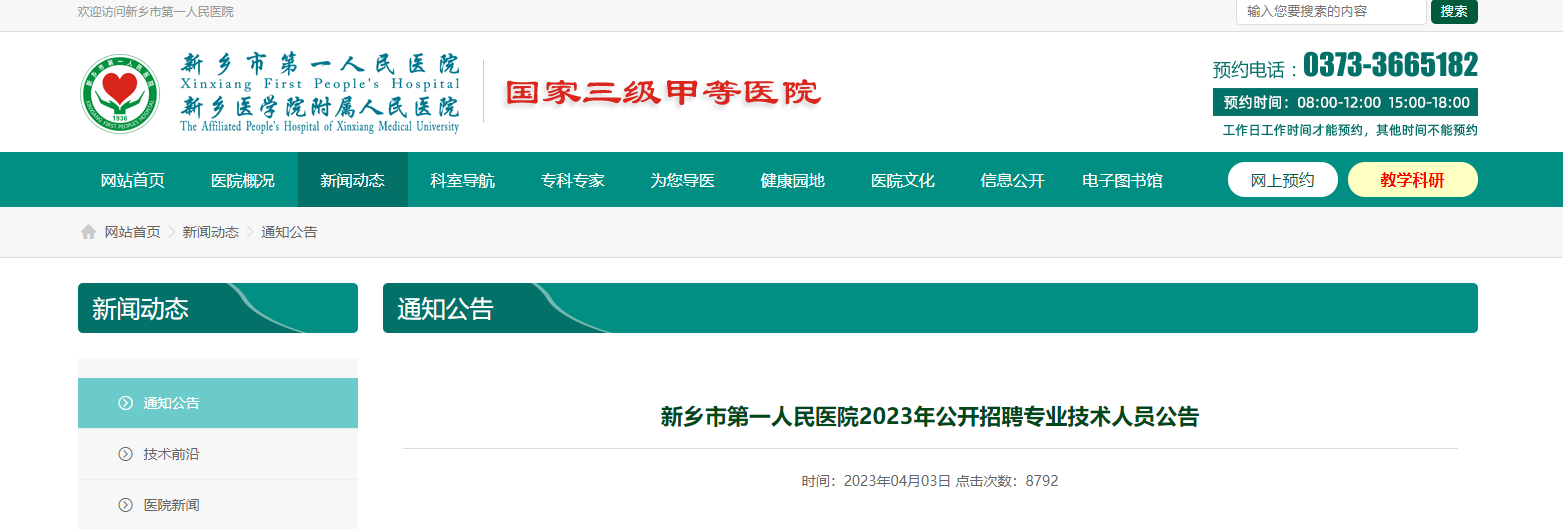This screenshot has width=1563, height=529.
Task: Open 专科专家 navigation item
Action: pyautogui.click(x=573, y=180)
